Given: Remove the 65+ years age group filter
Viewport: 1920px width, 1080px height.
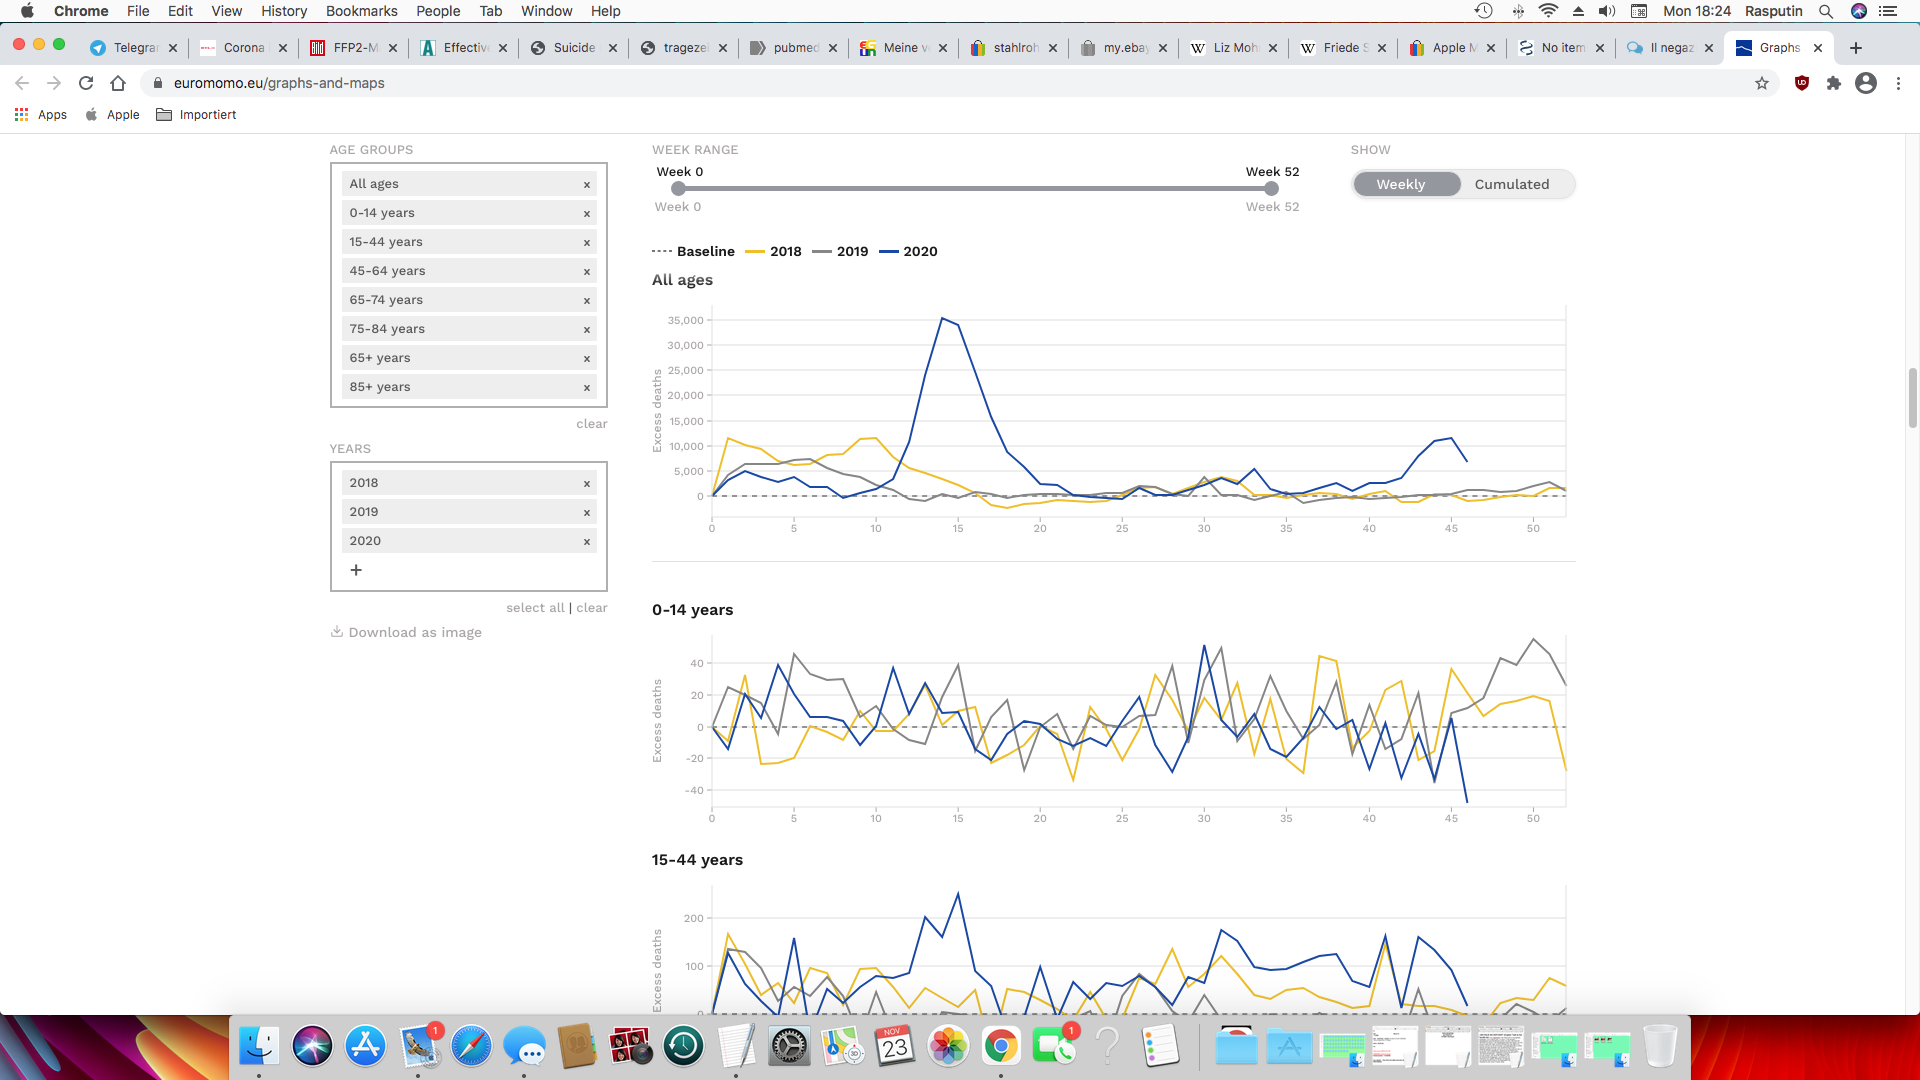Looking at the screenshot, I should (x=588, y=359).
